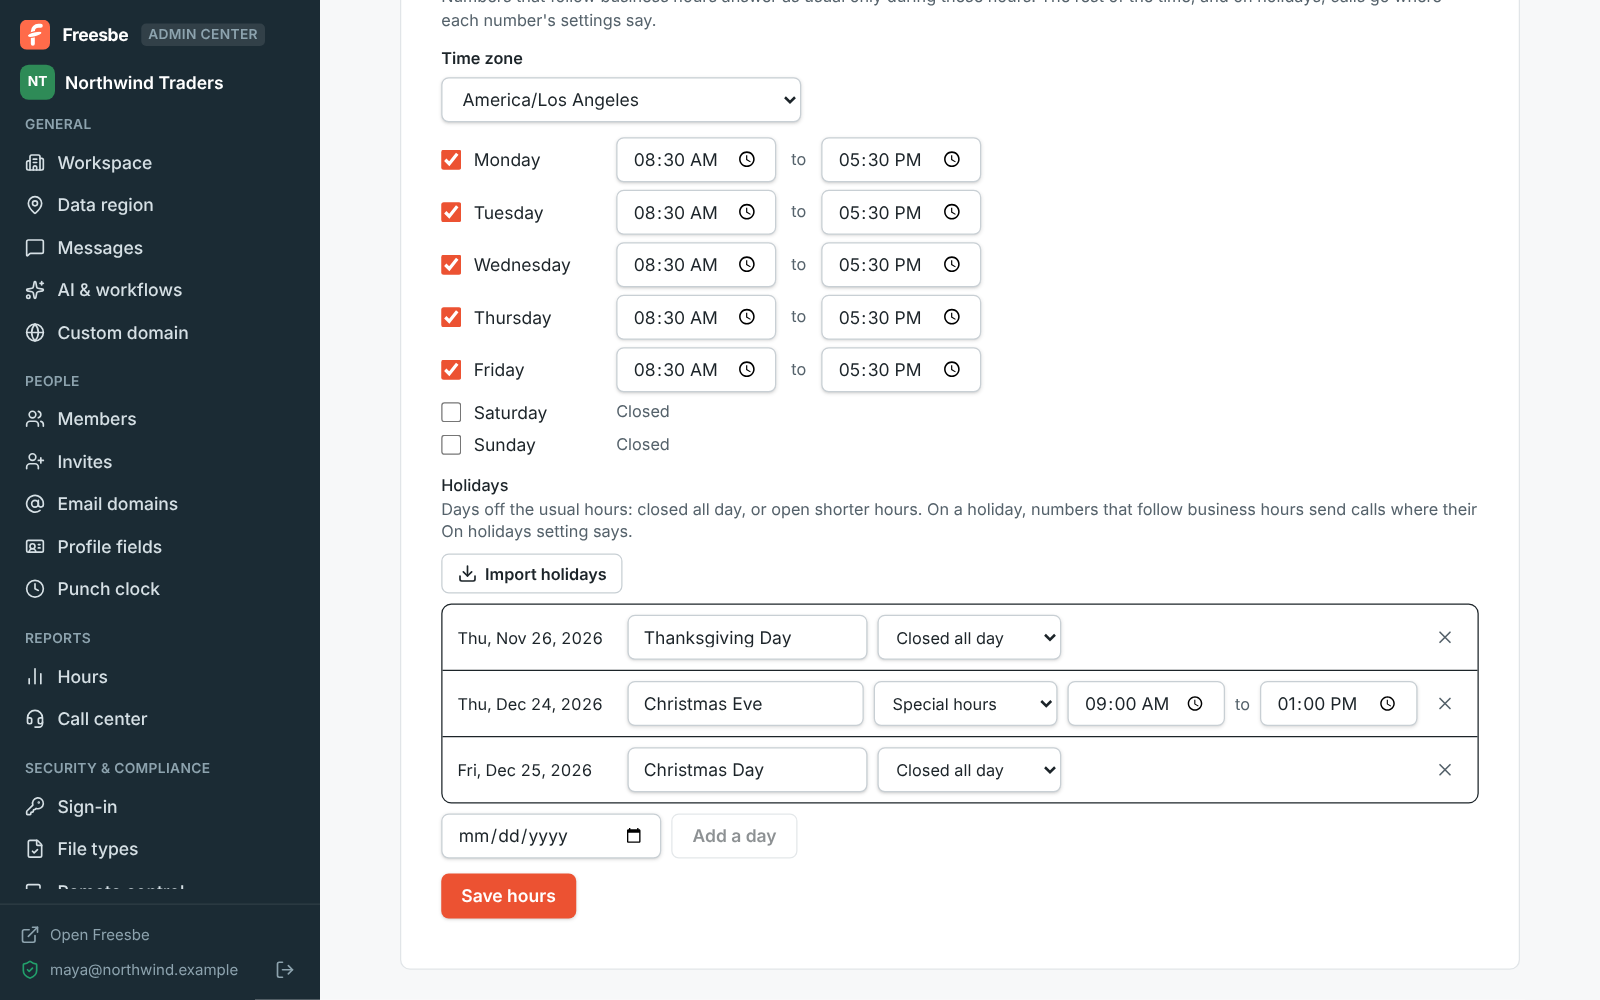Open the clock picker for Christmas Eve end time
The image size is (1600, 1000).
(x=1388, y=704)
